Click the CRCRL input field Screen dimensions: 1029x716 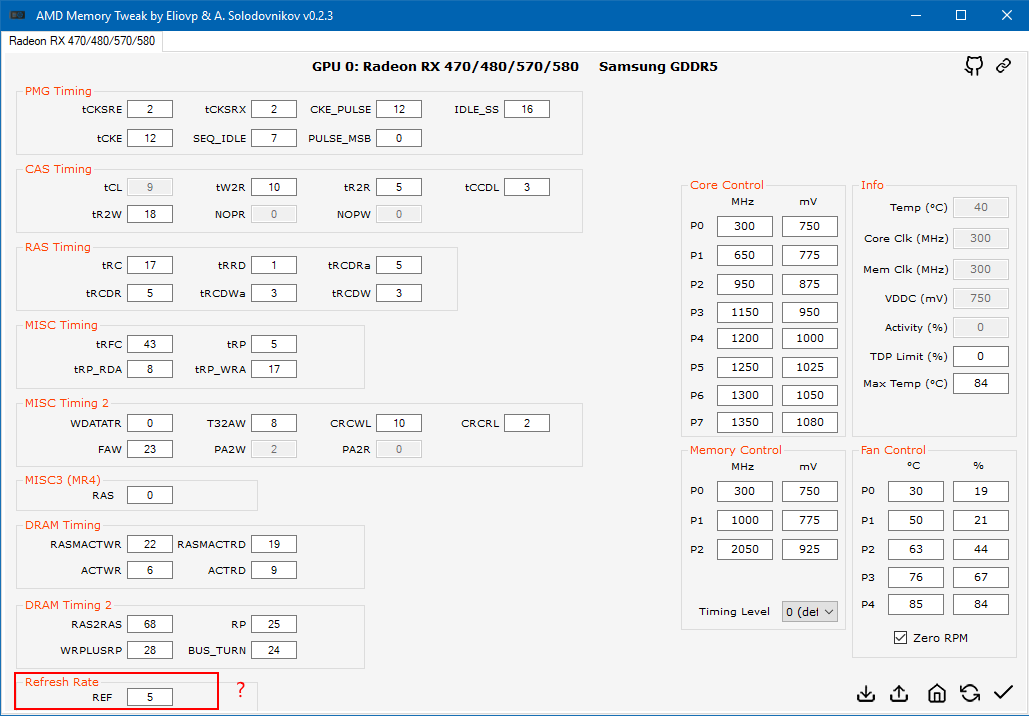pyautogui.click(x=527, y=424)
